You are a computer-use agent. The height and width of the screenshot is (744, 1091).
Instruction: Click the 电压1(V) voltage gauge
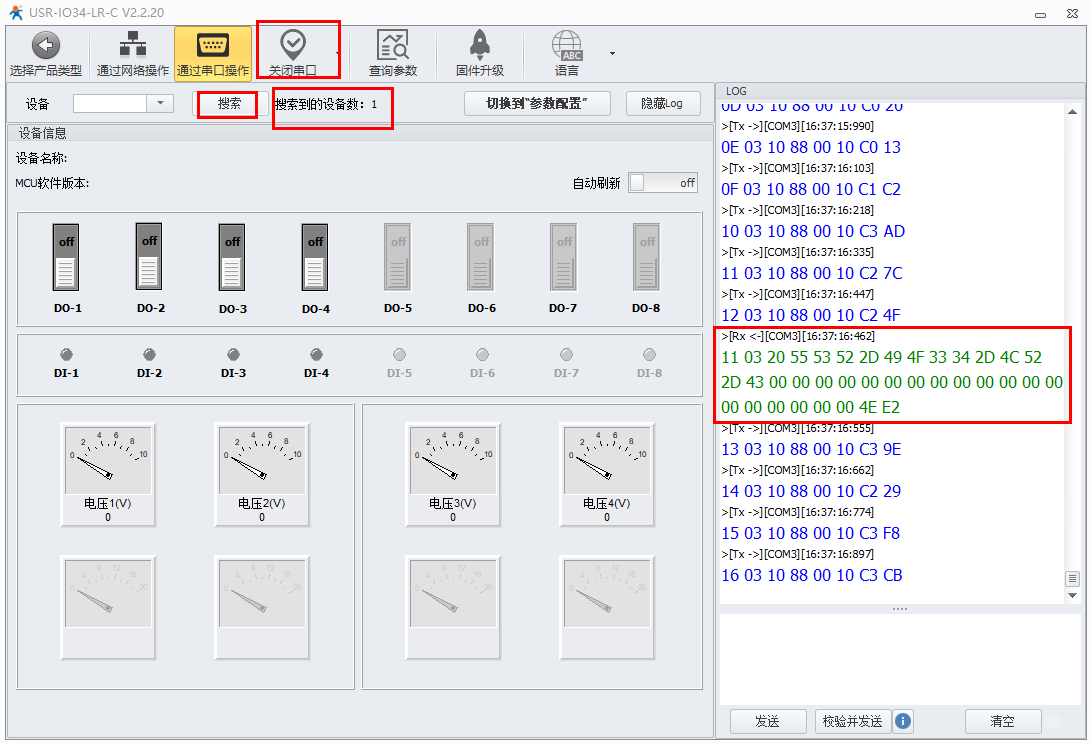[107, 460]
